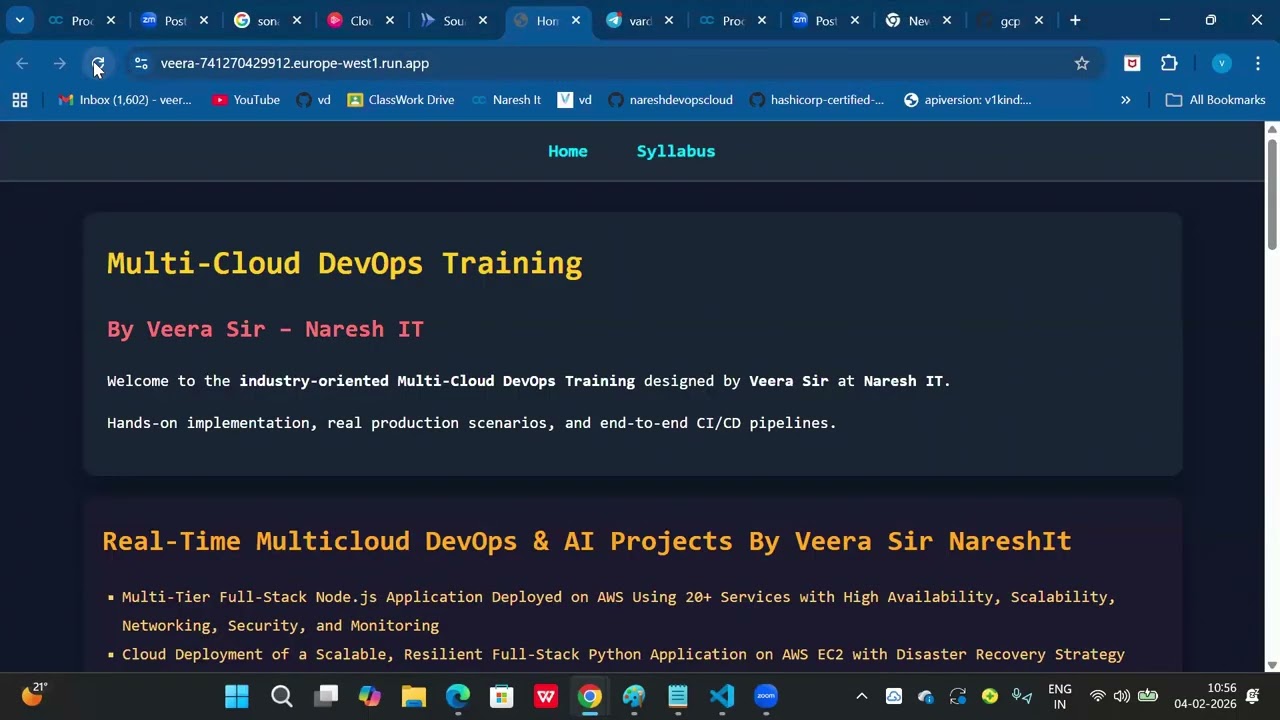Launch Copilot from the taskbar
Screen dimensions: 1280x720
[x=370, y=696]
